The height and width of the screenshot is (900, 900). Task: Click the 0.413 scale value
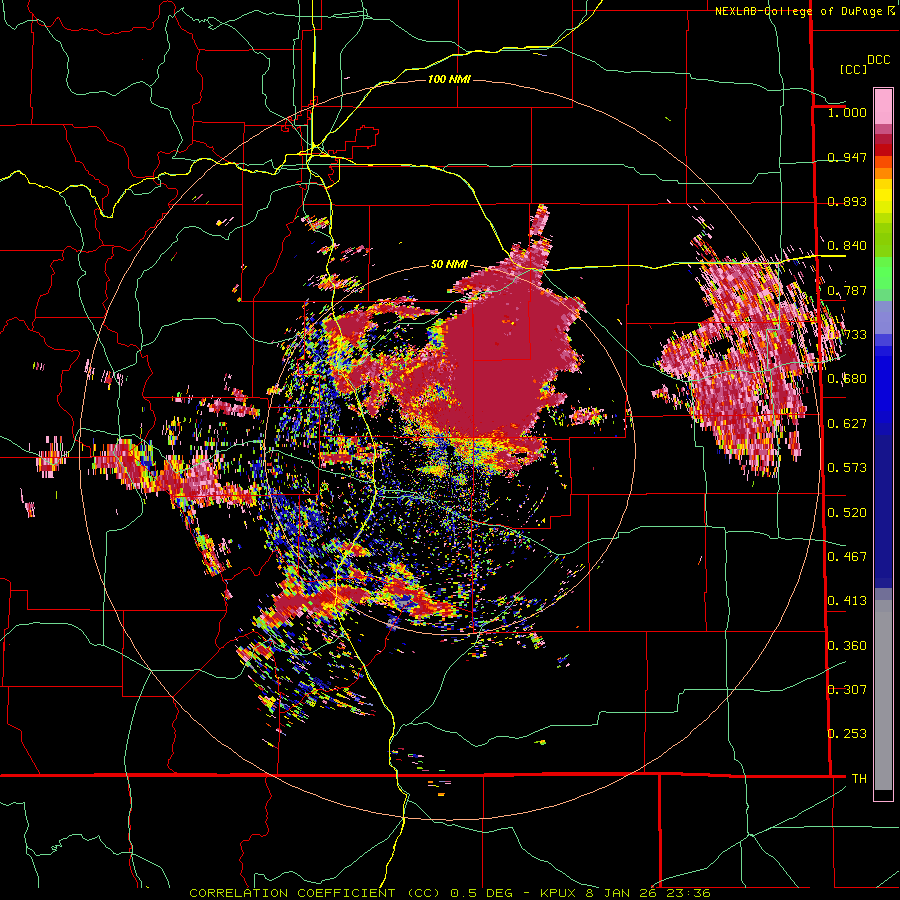tap(847, 601)
